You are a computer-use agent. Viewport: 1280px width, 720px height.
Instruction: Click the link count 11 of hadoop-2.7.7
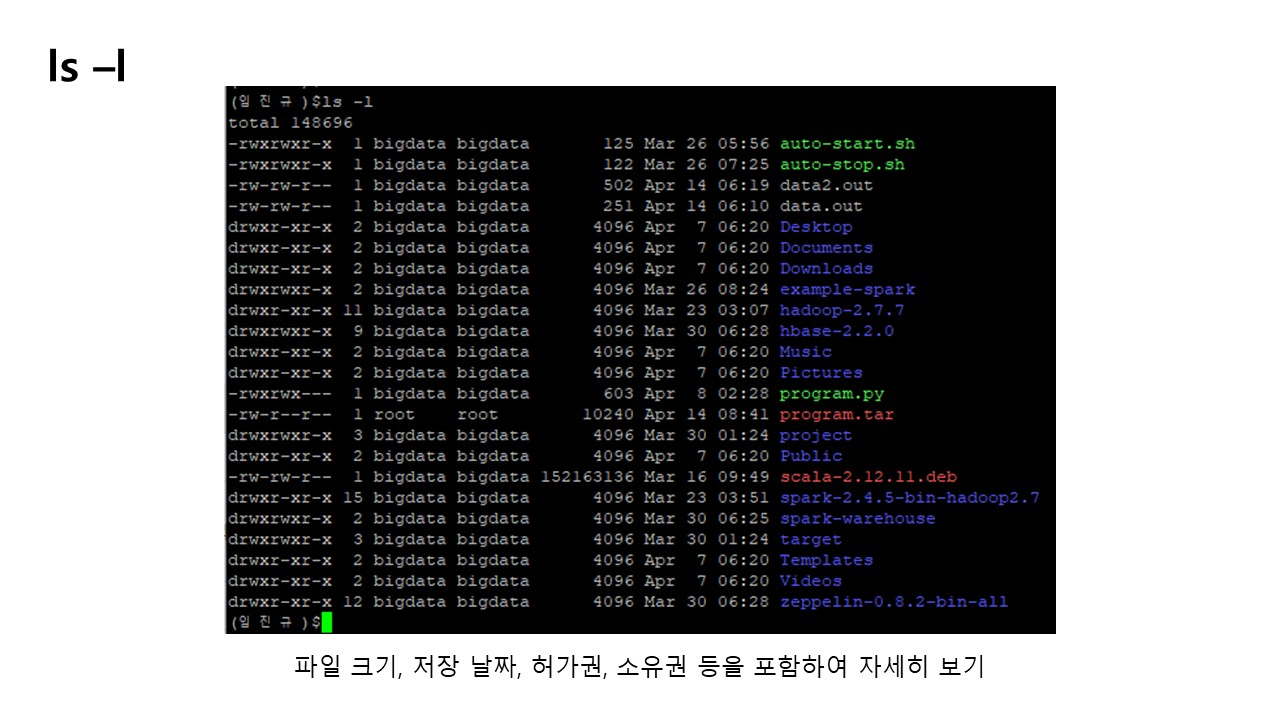pyautogui.click(x=353, y=311)
